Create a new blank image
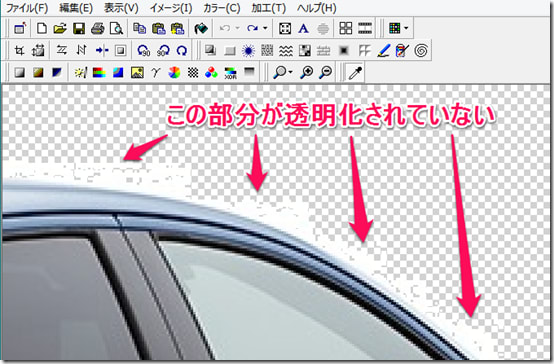The width and height of the screenshot is (554, 364). (x=42, y=28)
